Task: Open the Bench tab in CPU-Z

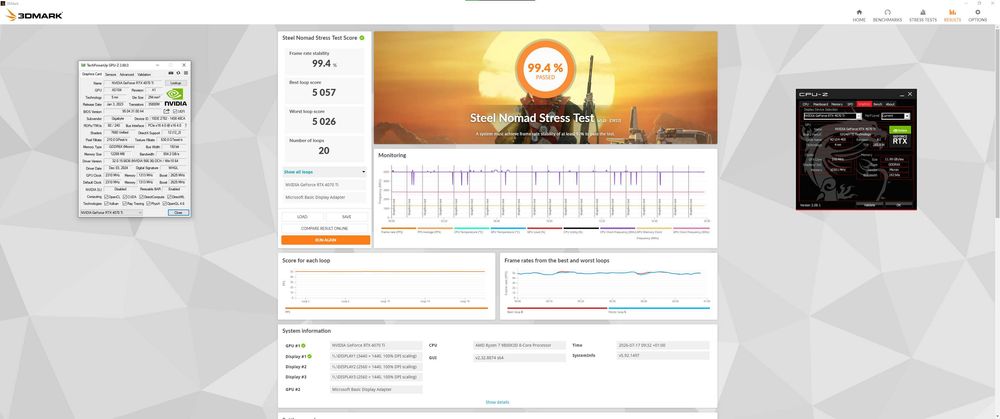Action: [878, 104]
